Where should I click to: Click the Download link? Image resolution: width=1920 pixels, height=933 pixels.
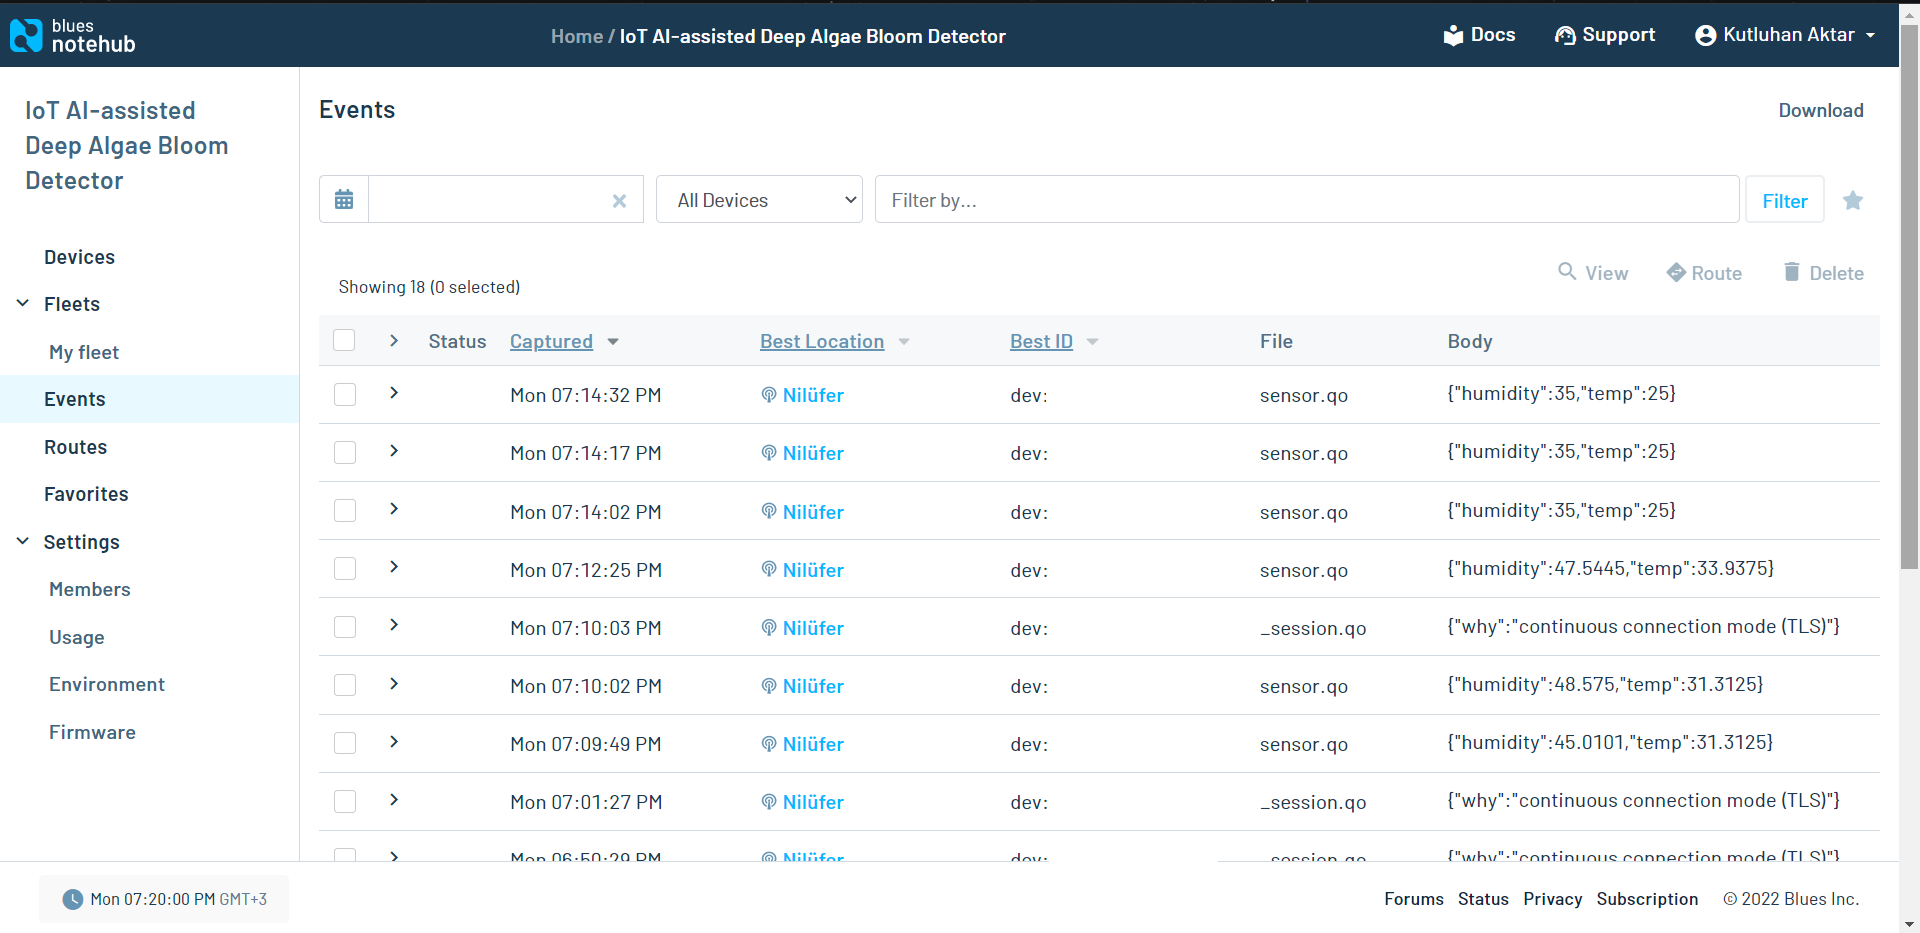pyautogui.click(x=1820, y=110)
